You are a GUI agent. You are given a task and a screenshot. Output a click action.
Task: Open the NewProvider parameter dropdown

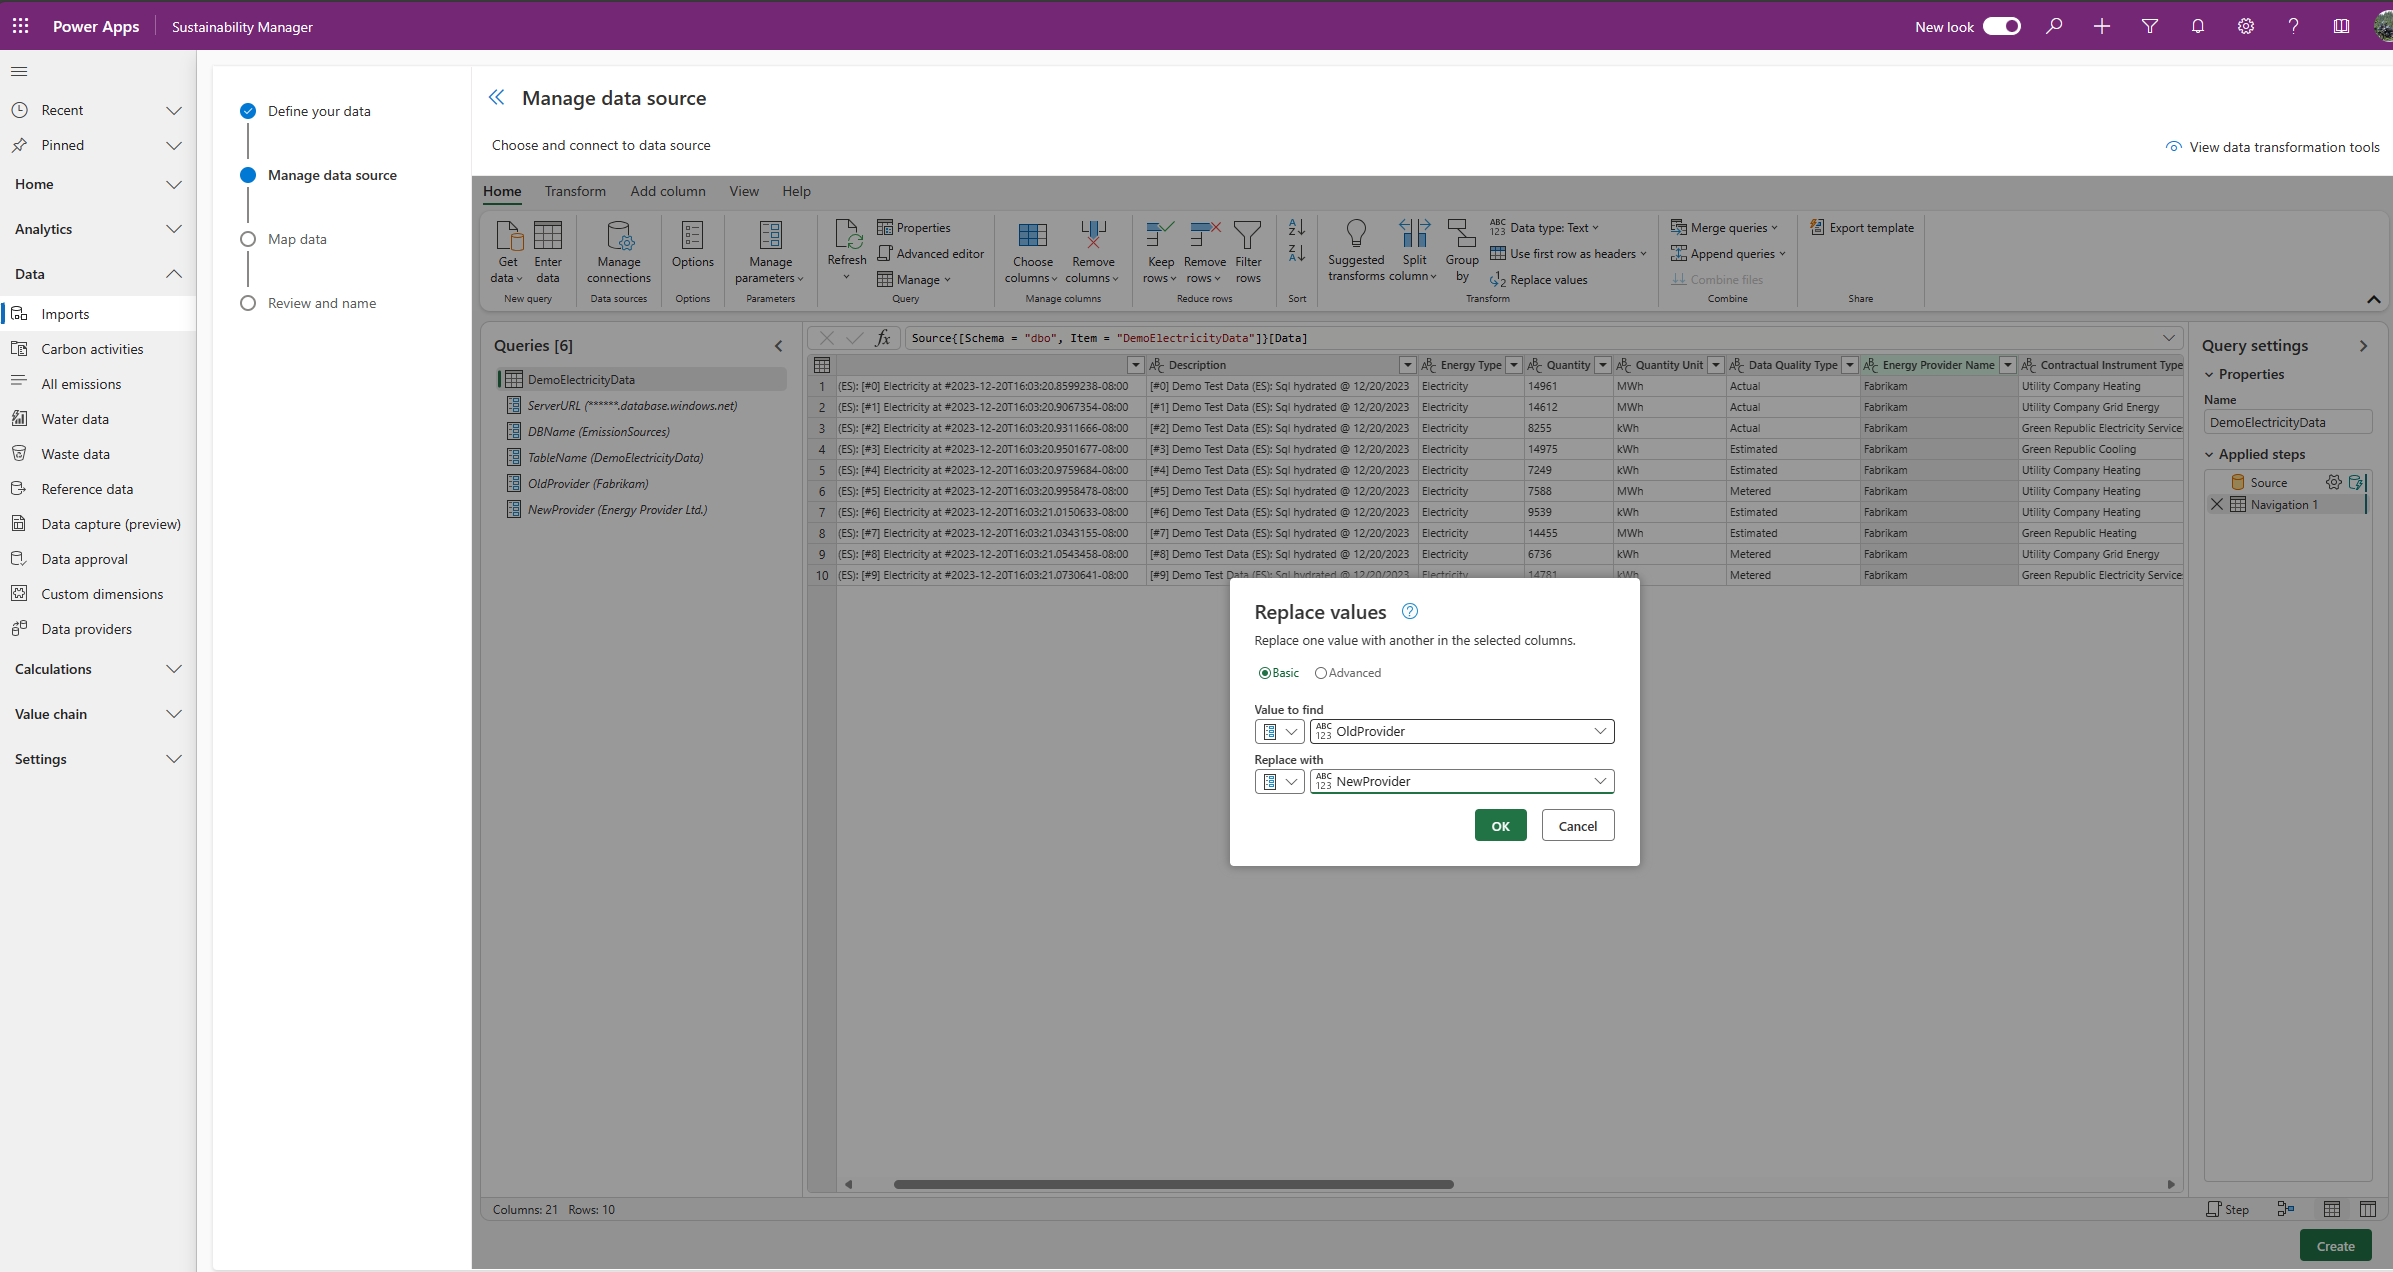pyautogui.click(x=1462, y=781)
